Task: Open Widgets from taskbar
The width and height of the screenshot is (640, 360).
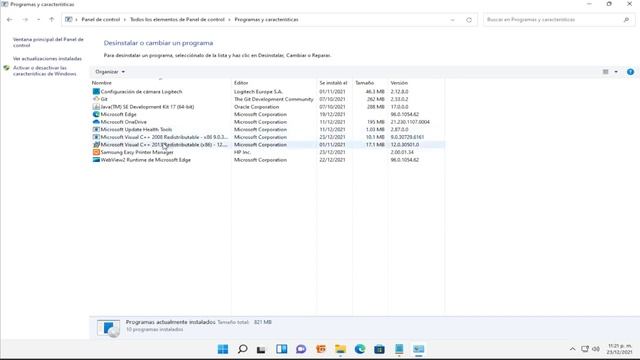Action: tap(281, 349)
